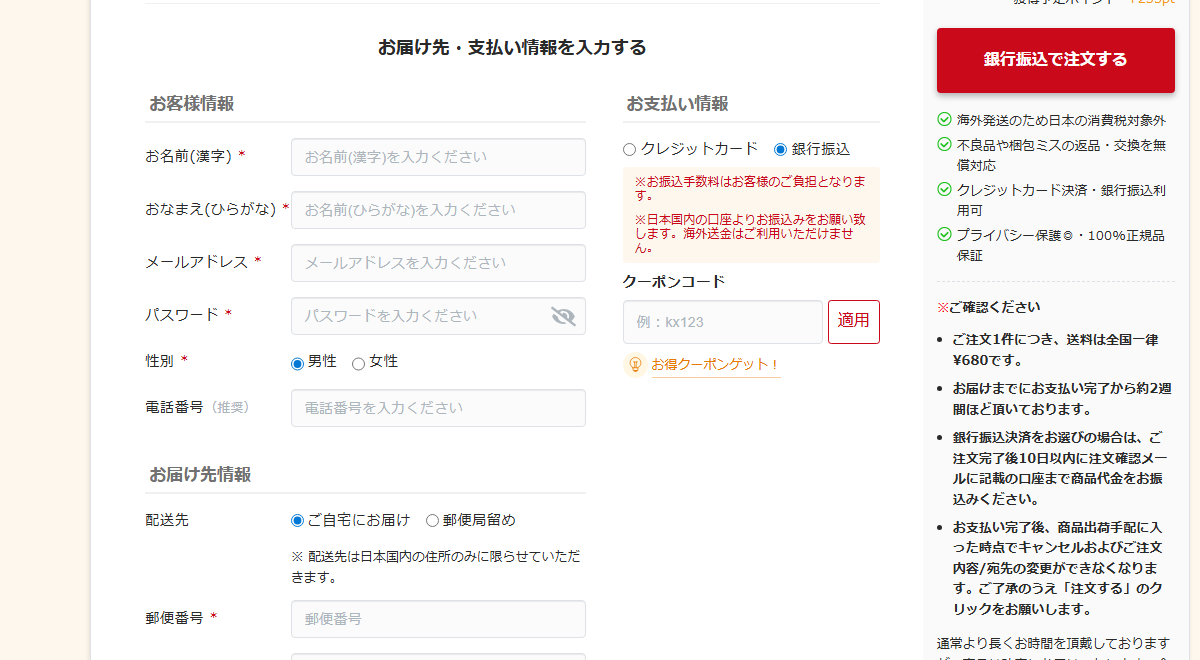This screenshot has height=660, width=1200.
Task: Click bullet about 注文完了後10日以内 payment
Action: pos(1058,468)
